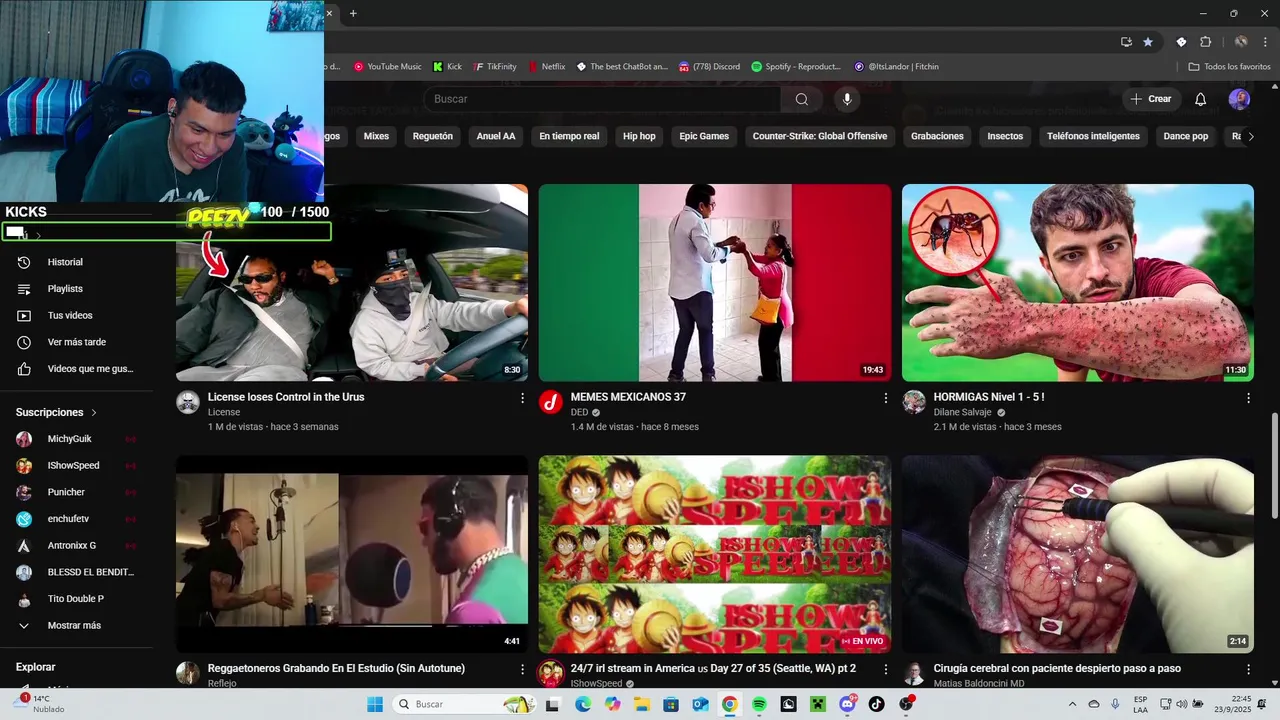Open the TikFinity bookmark
Screen dimensions: 1280x720
(x=495, y=67)
